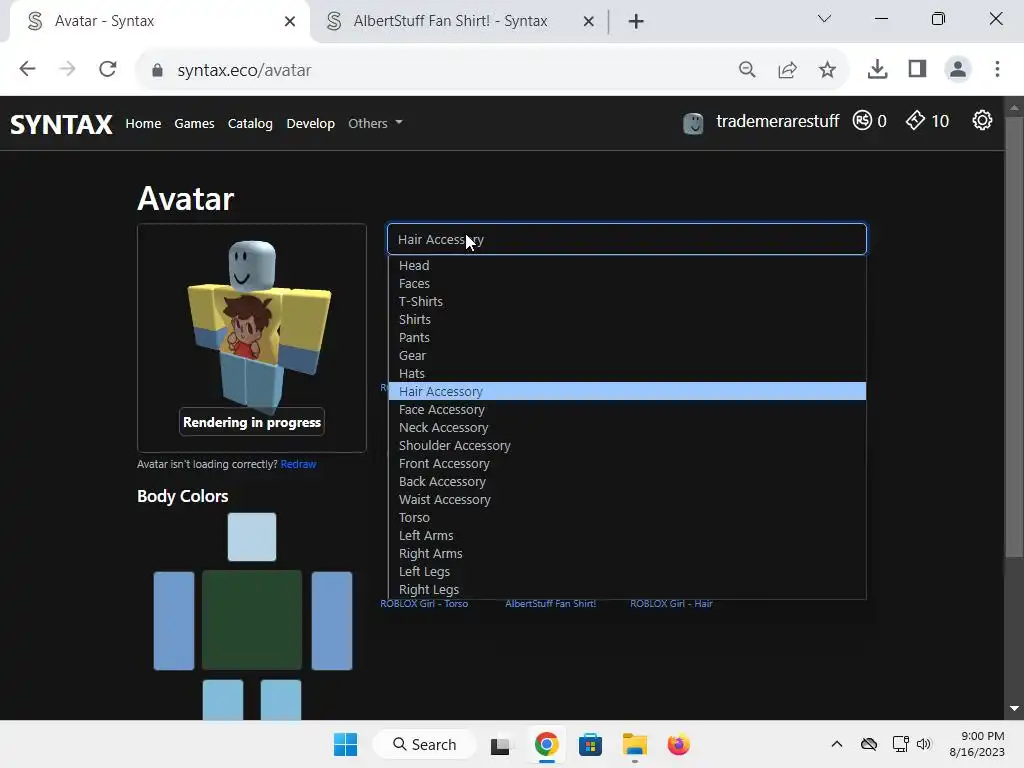Open trademerarestuff profile

point(777,121)
